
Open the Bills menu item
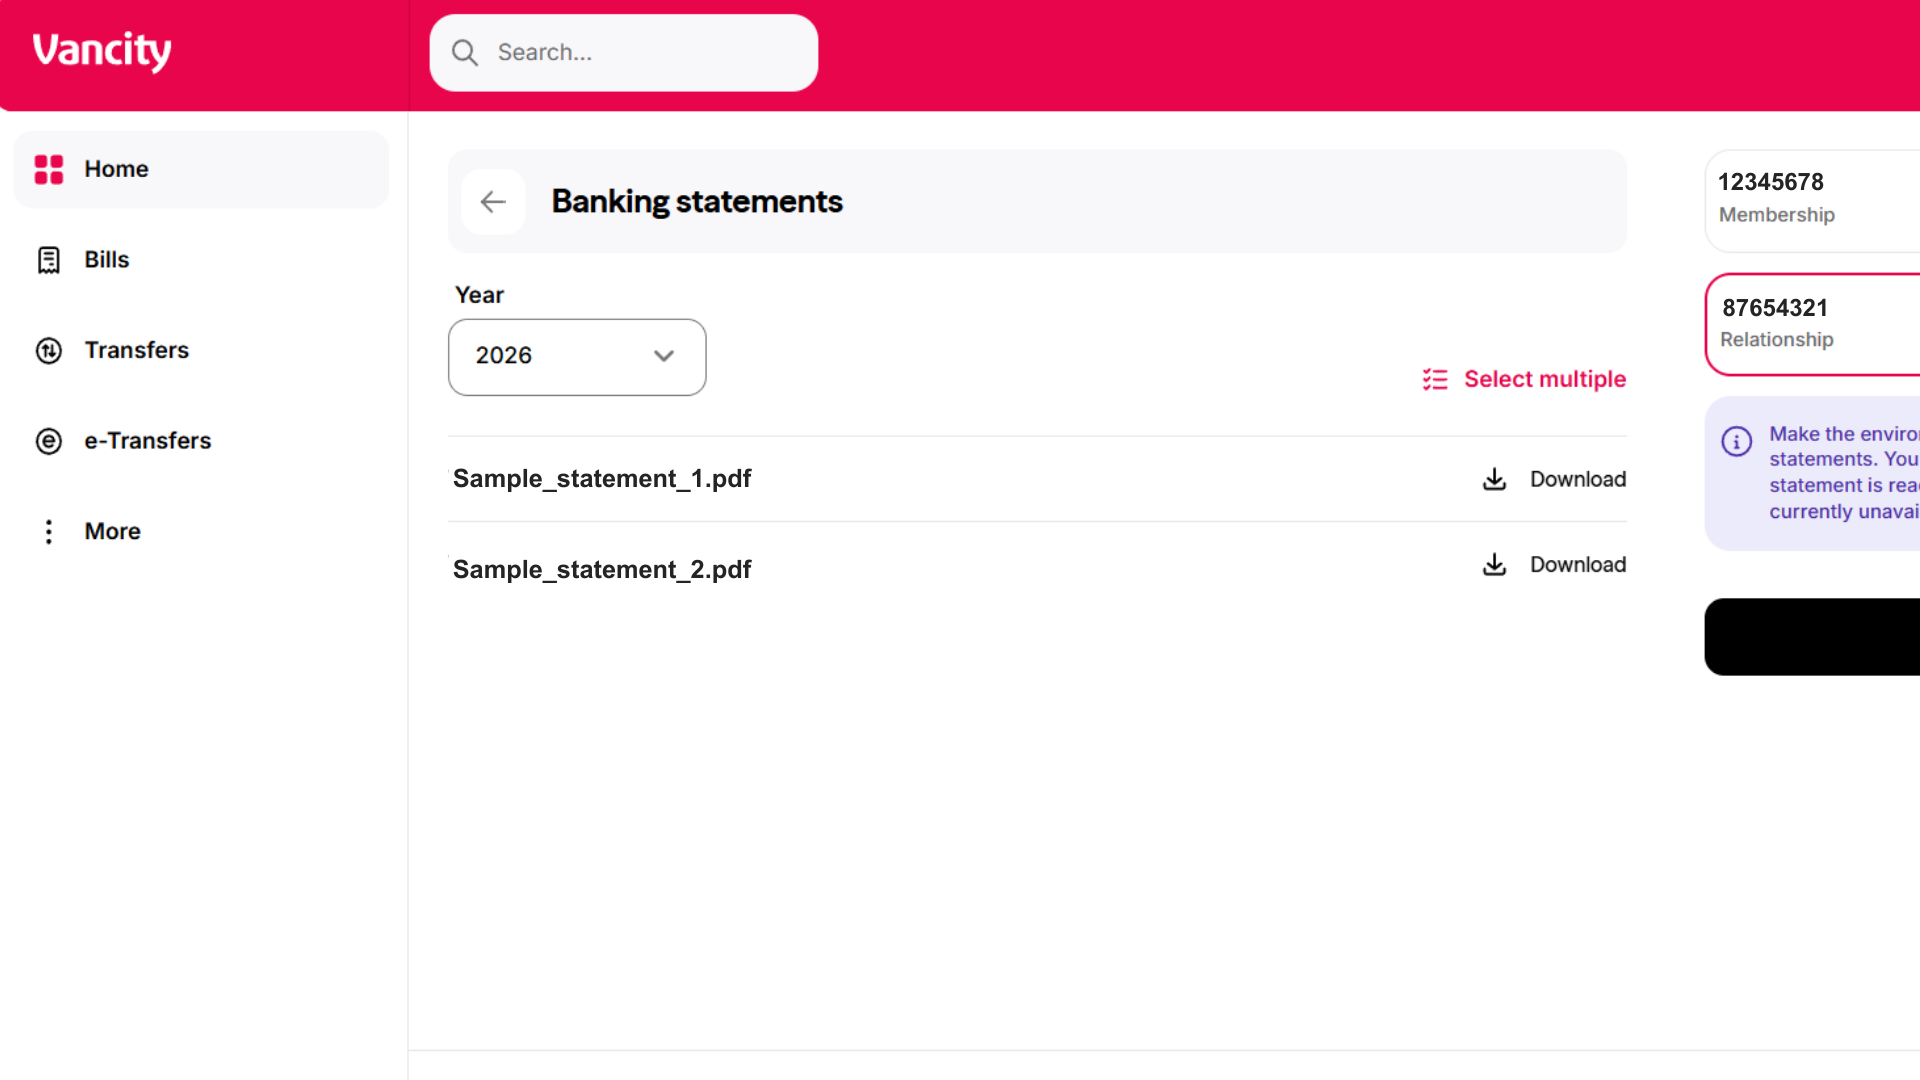[107, 260]
